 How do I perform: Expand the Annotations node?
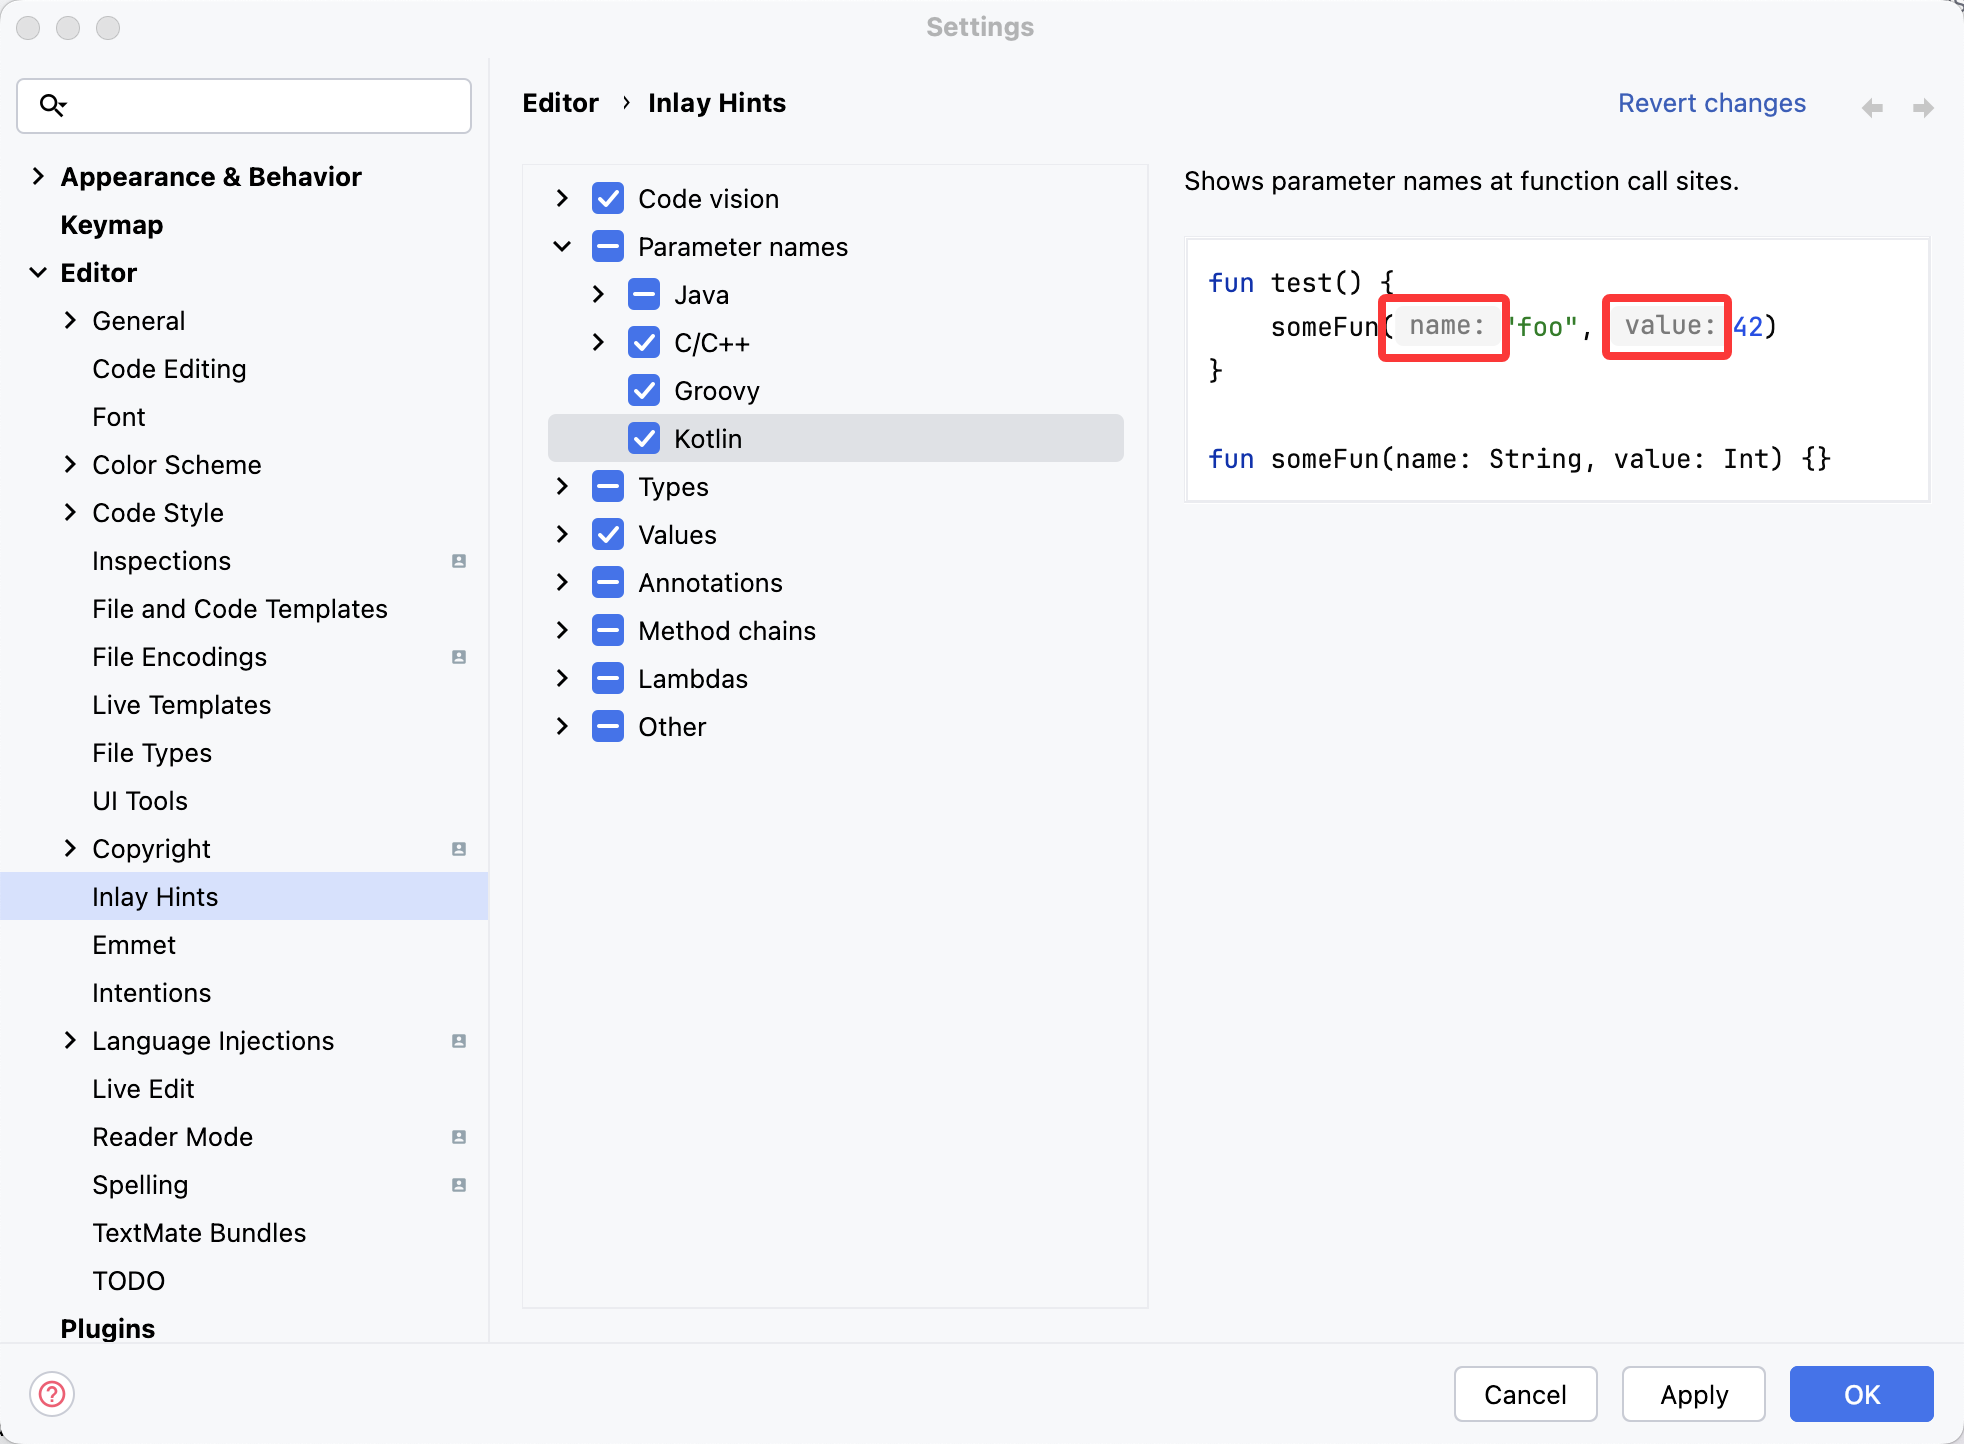pyautogui.click(x=562, y=582)
